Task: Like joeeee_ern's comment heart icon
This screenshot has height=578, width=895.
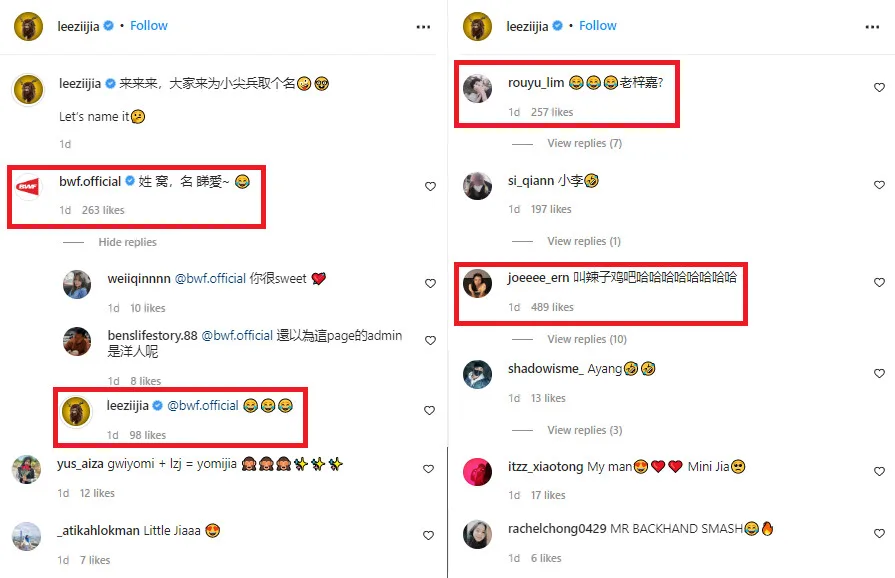Action: pos(879,282)
